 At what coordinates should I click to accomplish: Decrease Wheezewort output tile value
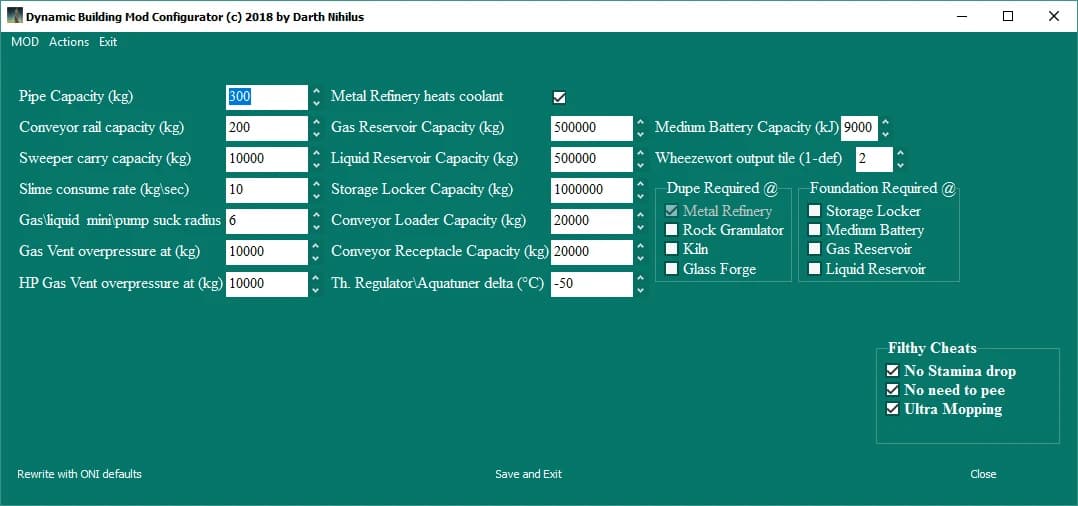(x=901, y=165)
